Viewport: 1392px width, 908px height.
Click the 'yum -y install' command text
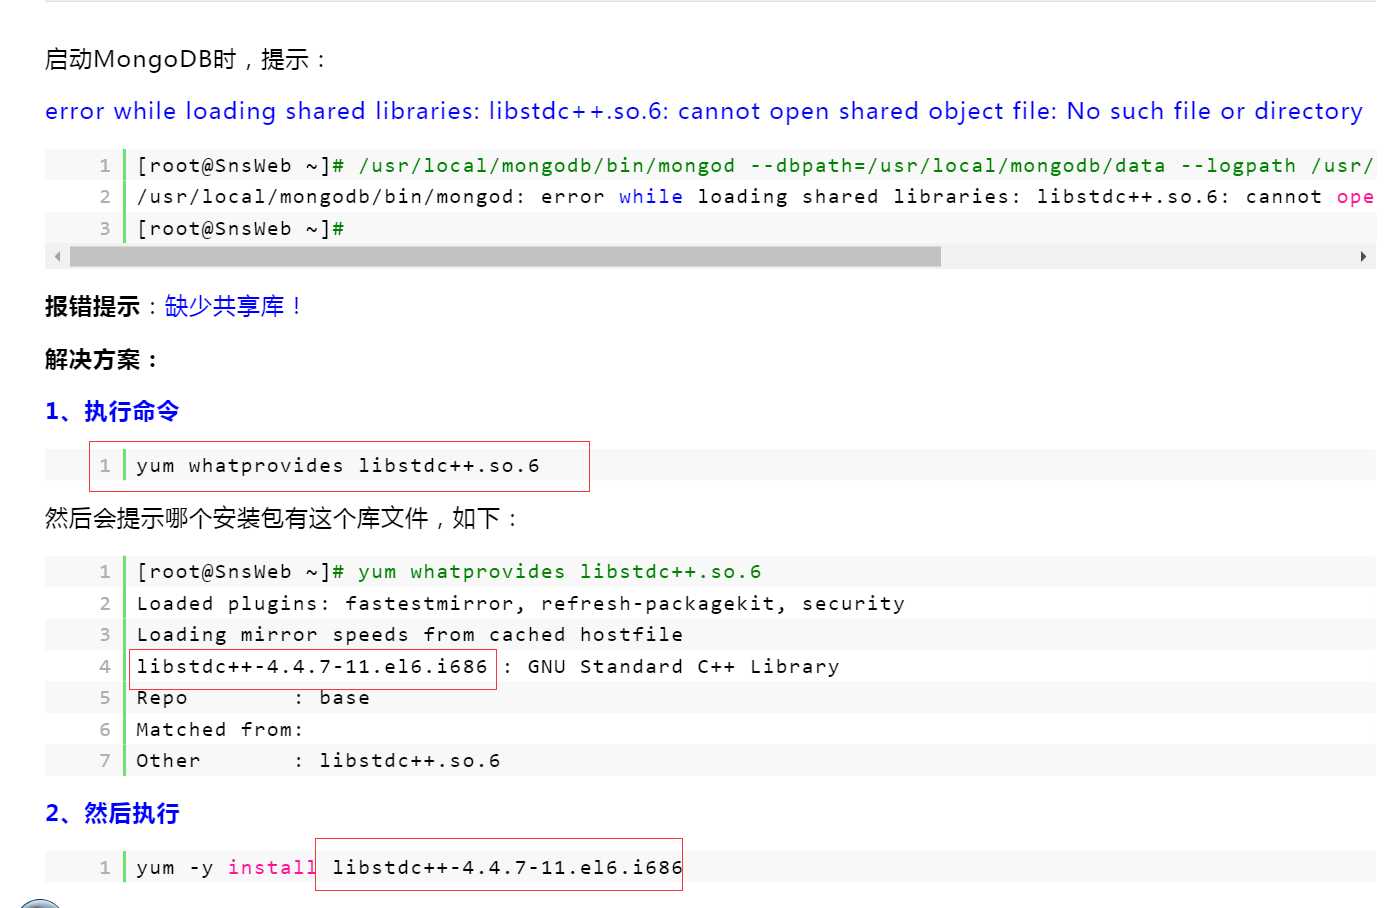[x=226, y=868]
